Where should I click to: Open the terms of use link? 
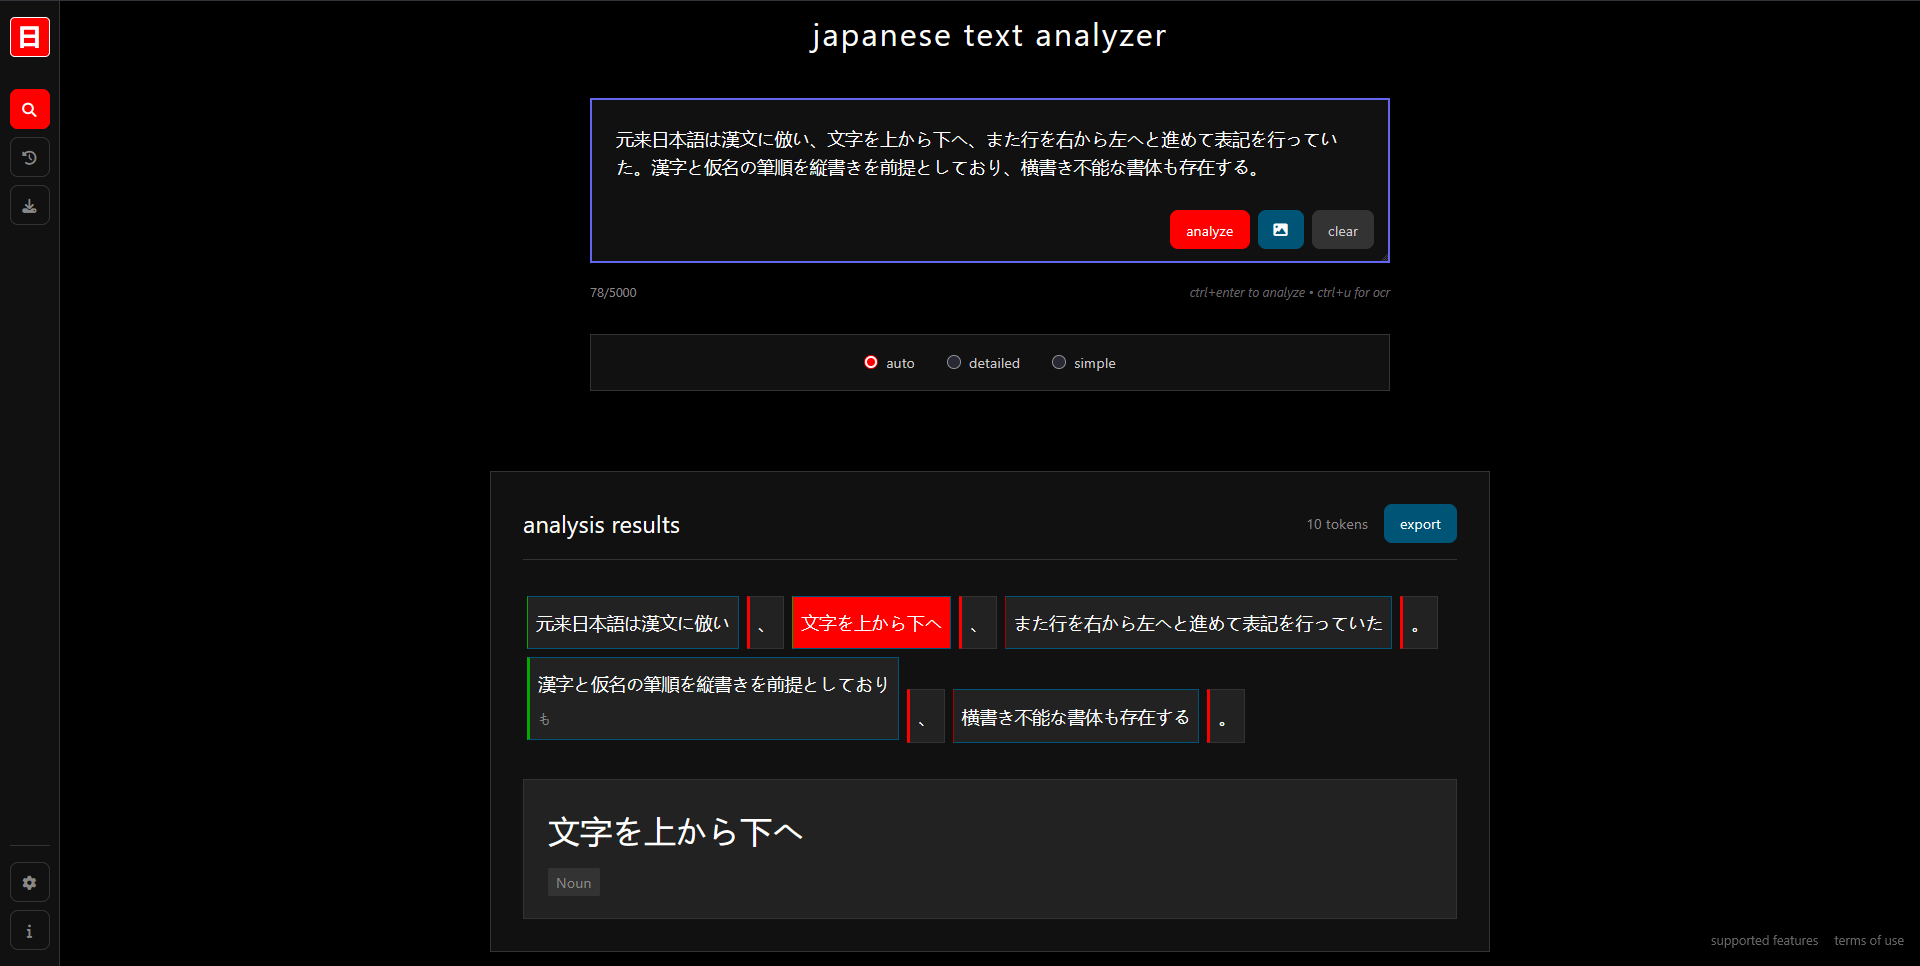click(x=1868, y=940)
